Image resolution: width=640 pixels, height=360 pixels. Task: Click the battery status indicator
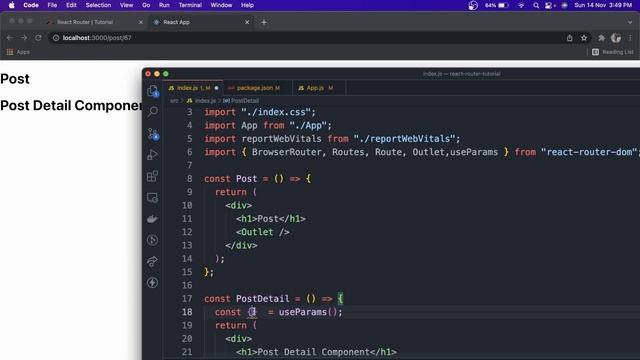point(497,5)
